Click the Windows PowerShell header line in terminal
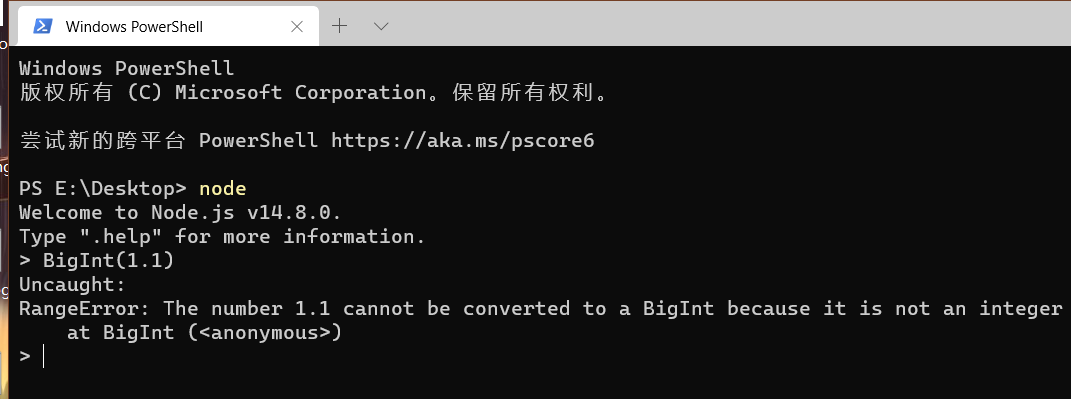 pyautogui.click(x=126, y=68)
